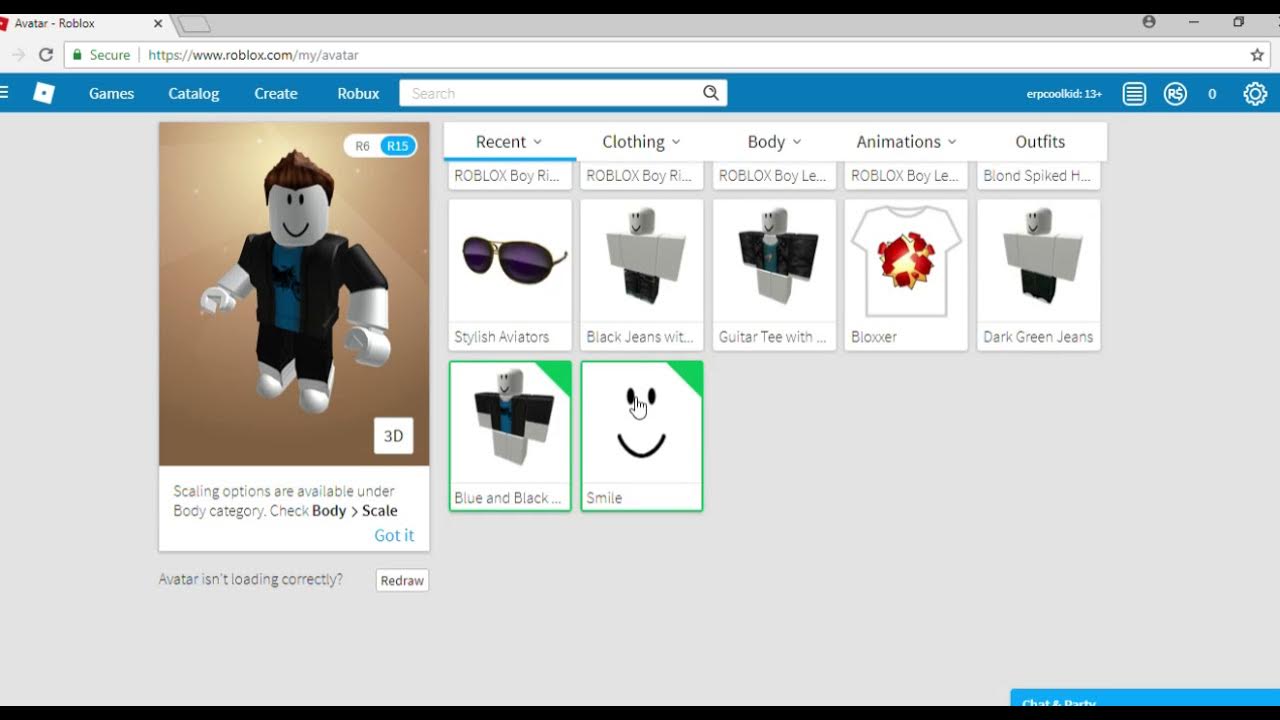This screenshot has width=1280, height=720.
Task: Click the avatar preview image
Action: (x=294, y=294)
